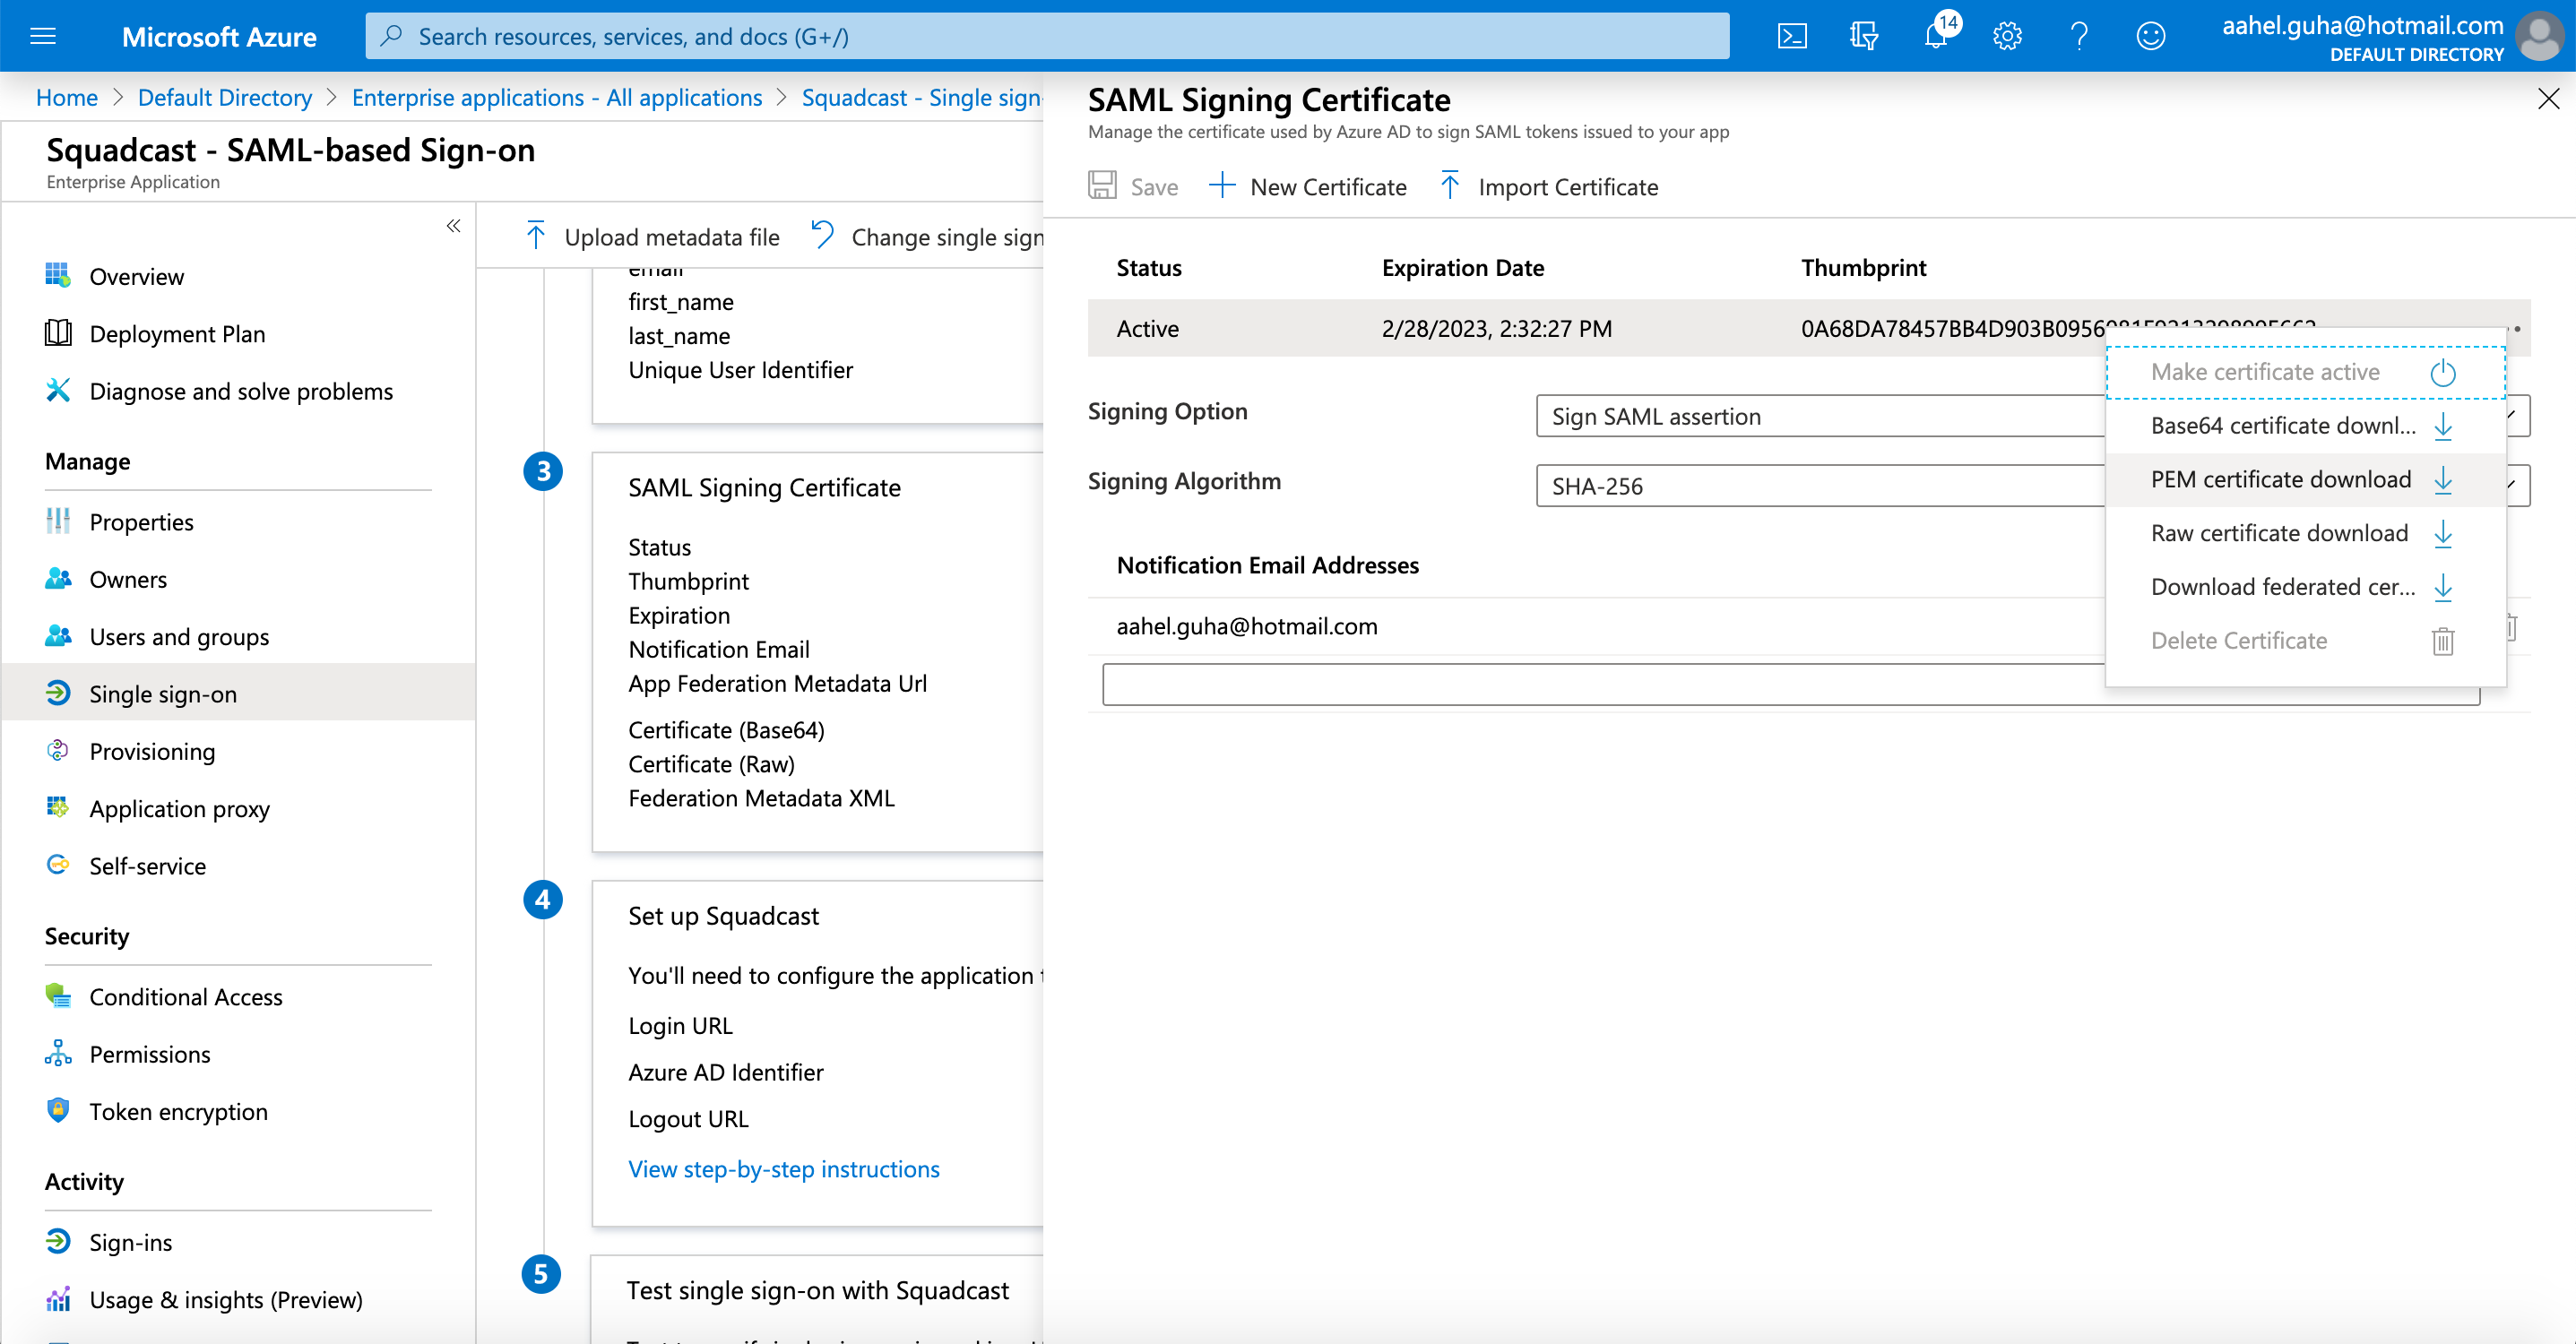Open Conditional Access in sidebar

pyautogui.click(x=185, y=997)
